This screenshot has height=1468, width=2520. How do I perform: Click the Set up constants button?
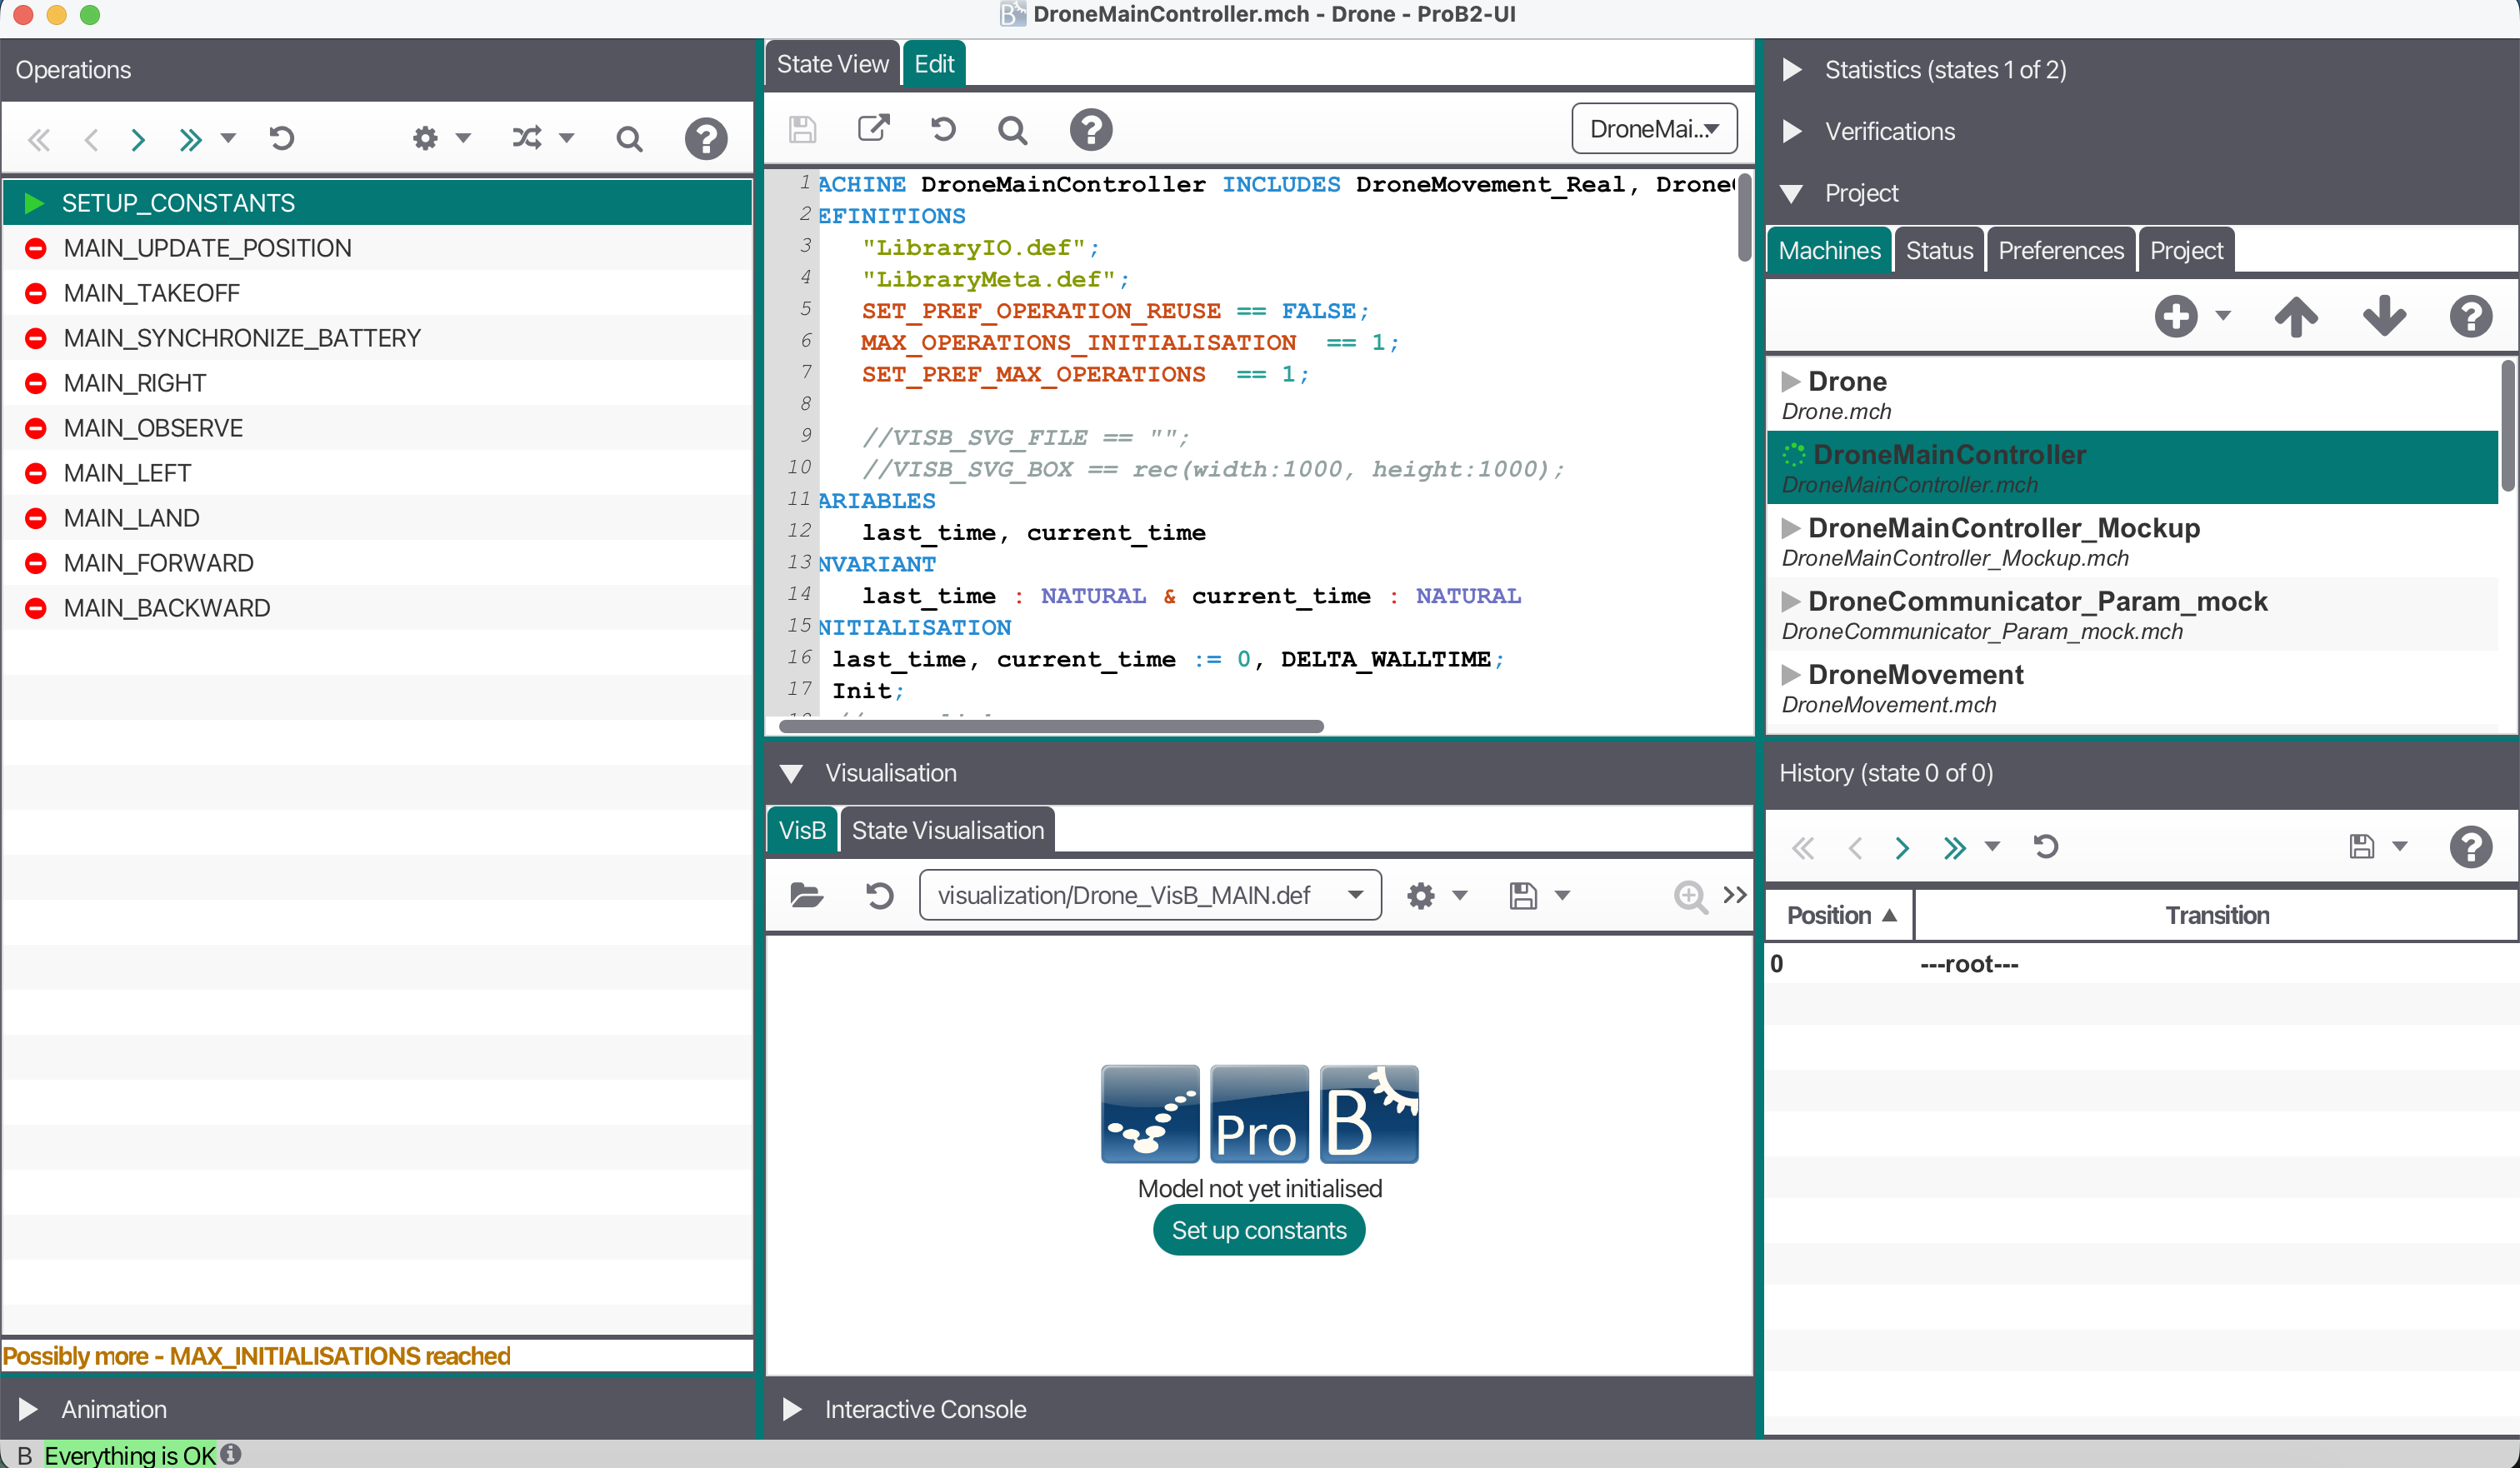[x=1258, y=1230]
